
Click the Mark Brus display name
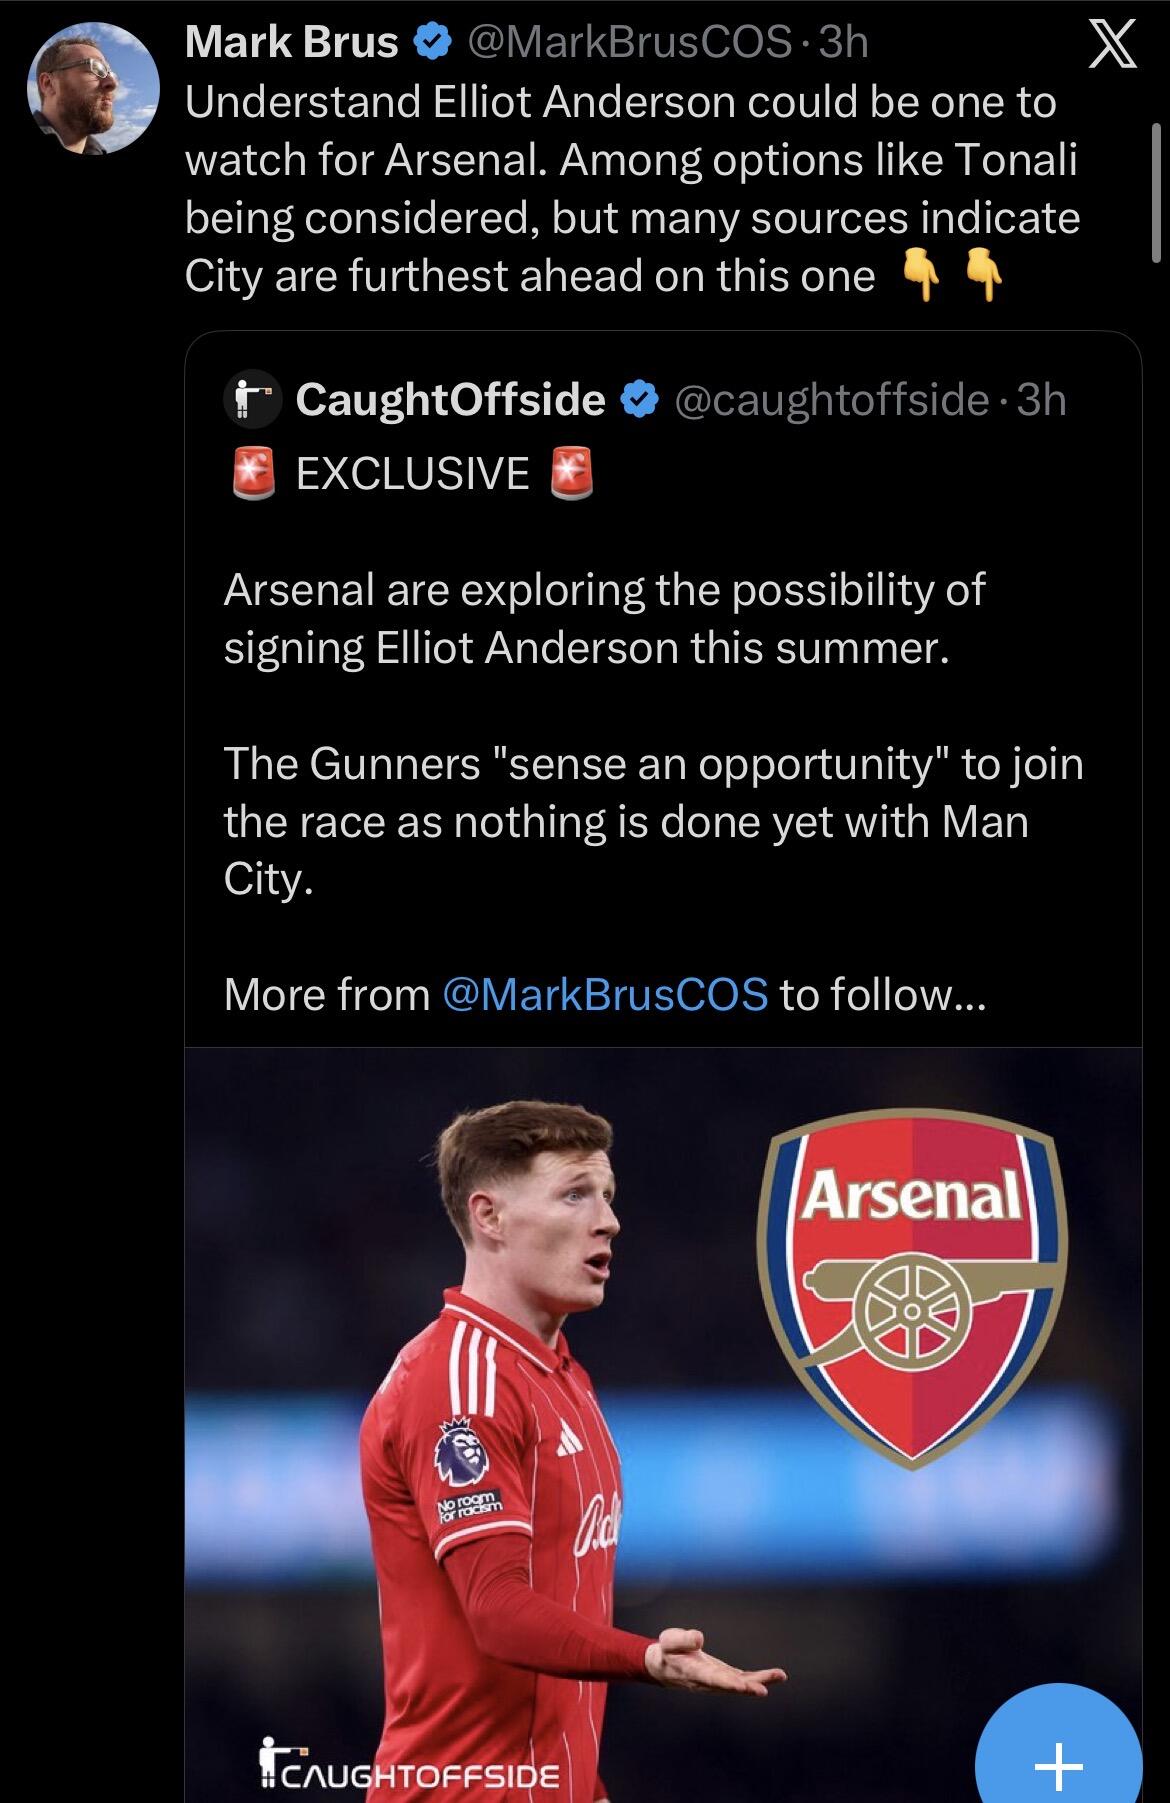[x=292, y=43]
